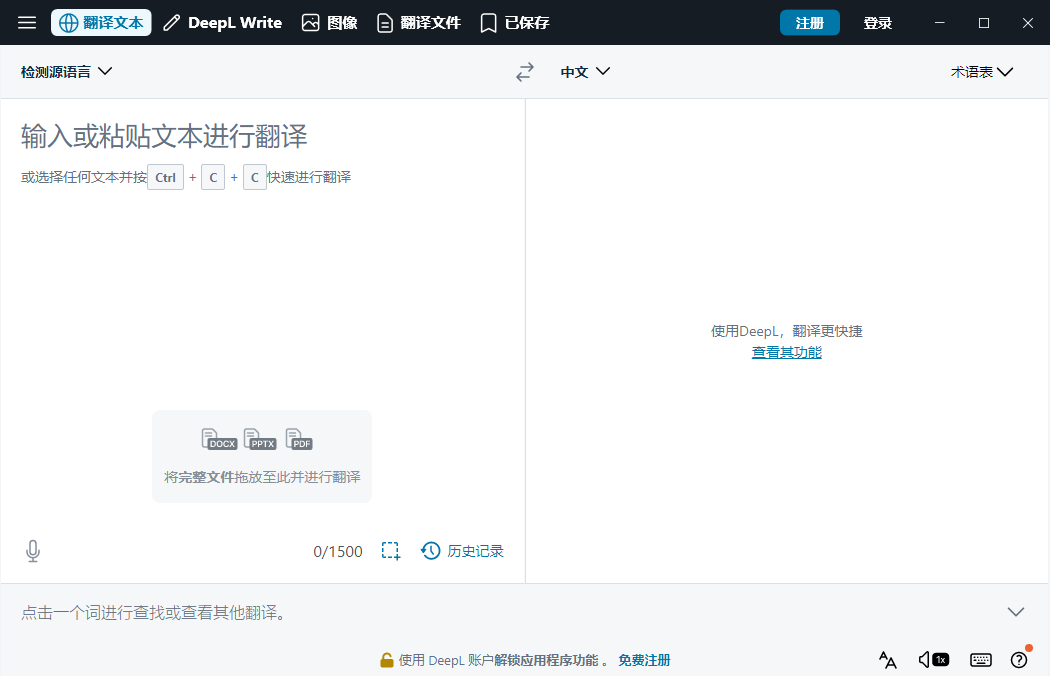
Task: Expand the 中文 target language dropdown
Action: click(x=585, y=72)
